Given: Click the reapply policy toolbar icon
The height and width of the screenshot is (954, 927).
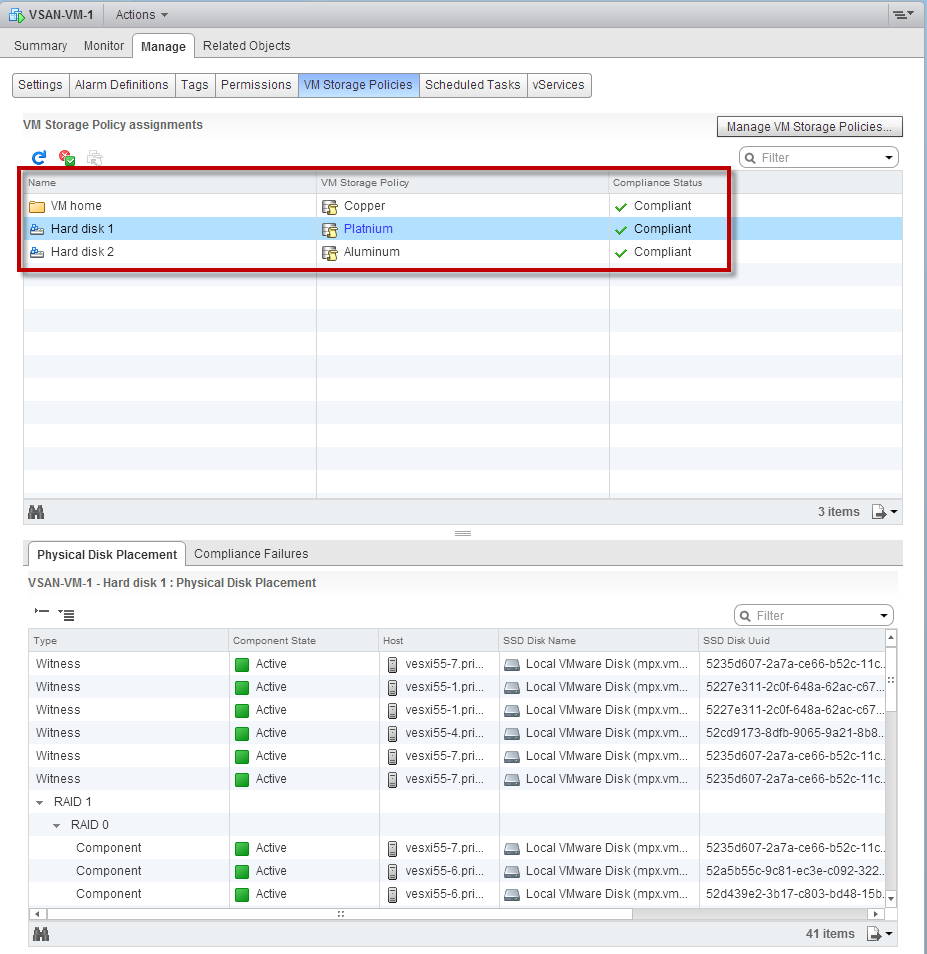Looking at the screenshot, I should point(94,157).
